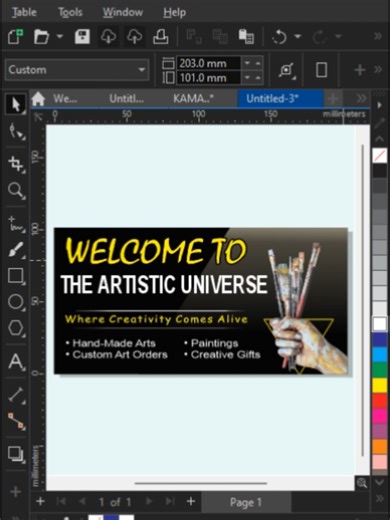
Task: Create a new document
Action: coord(16,36)
